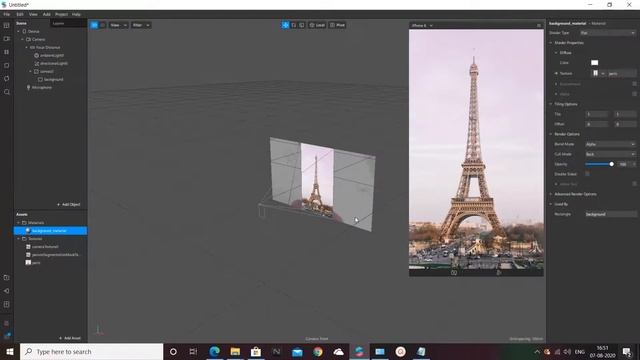Screen dimensions: 640x360
Task: Collapse the Textures folder in Assets
Action: click(x=18, y=239)
